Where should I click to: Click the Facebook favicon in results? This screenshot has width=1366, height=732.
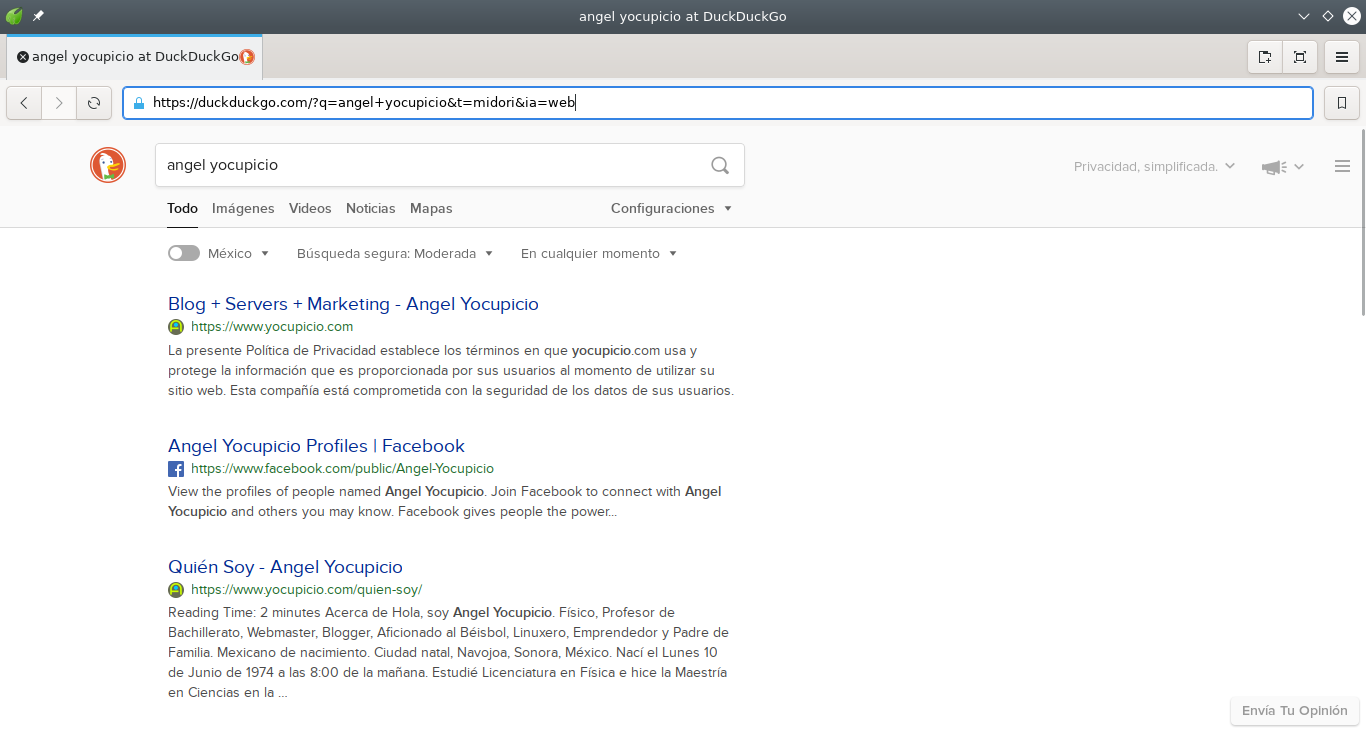pos(176,469)
